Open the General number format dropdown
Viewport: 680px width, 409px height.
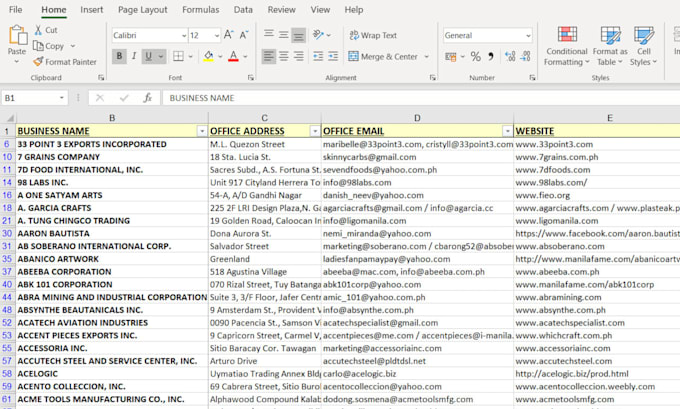(528, 36)
